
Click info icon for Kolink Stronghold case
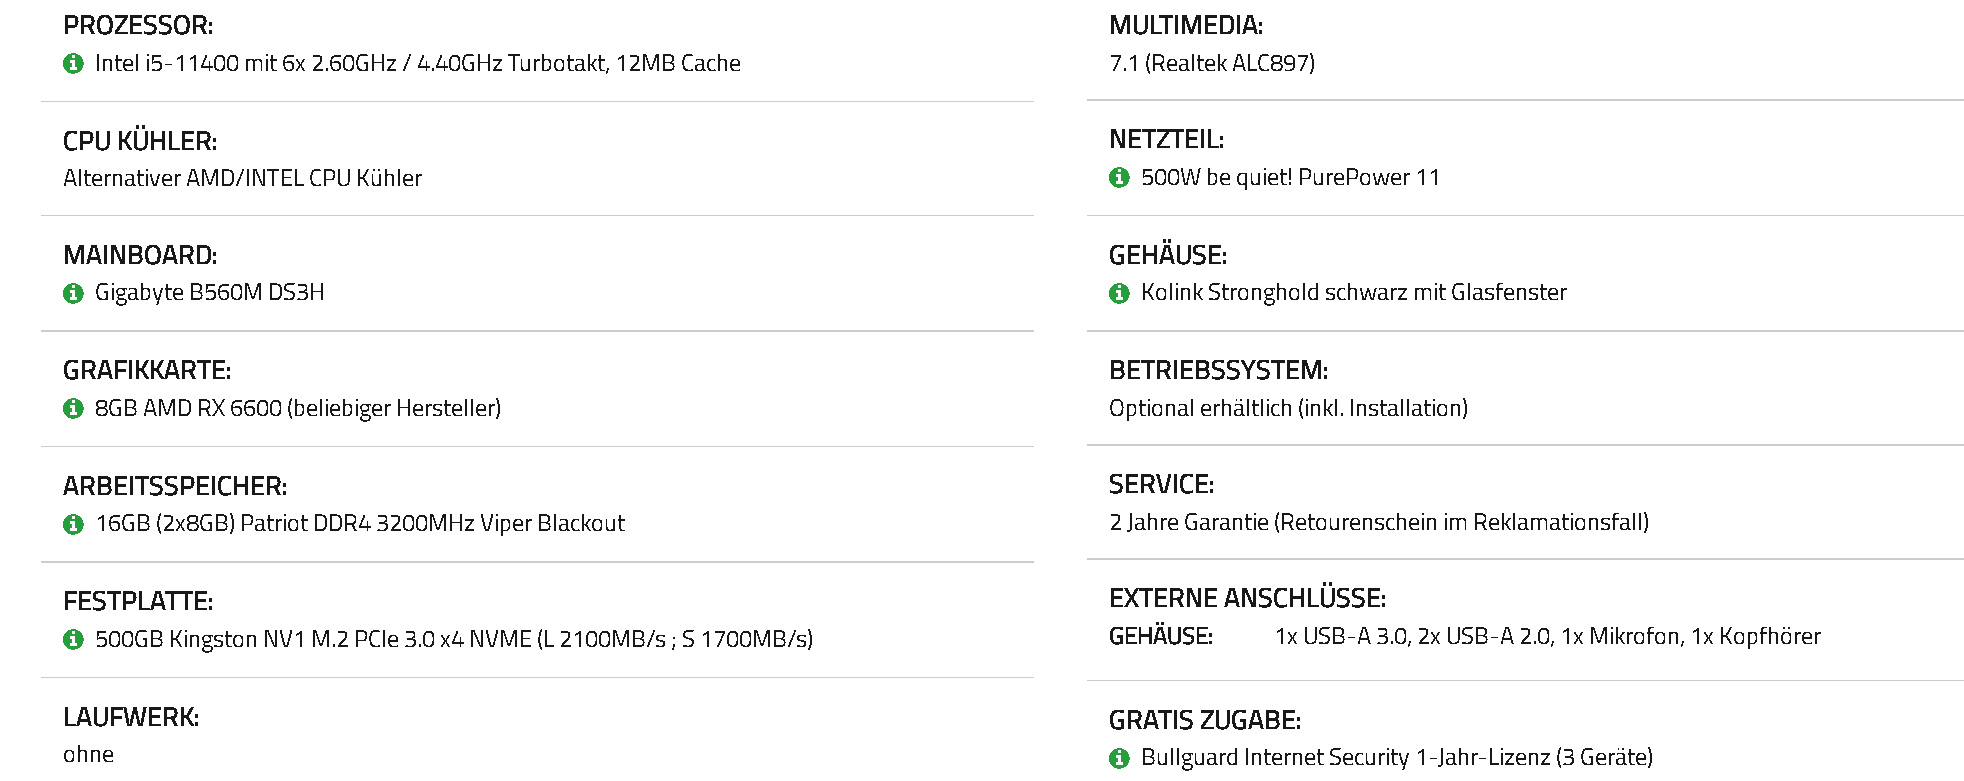coord(1119,293)
